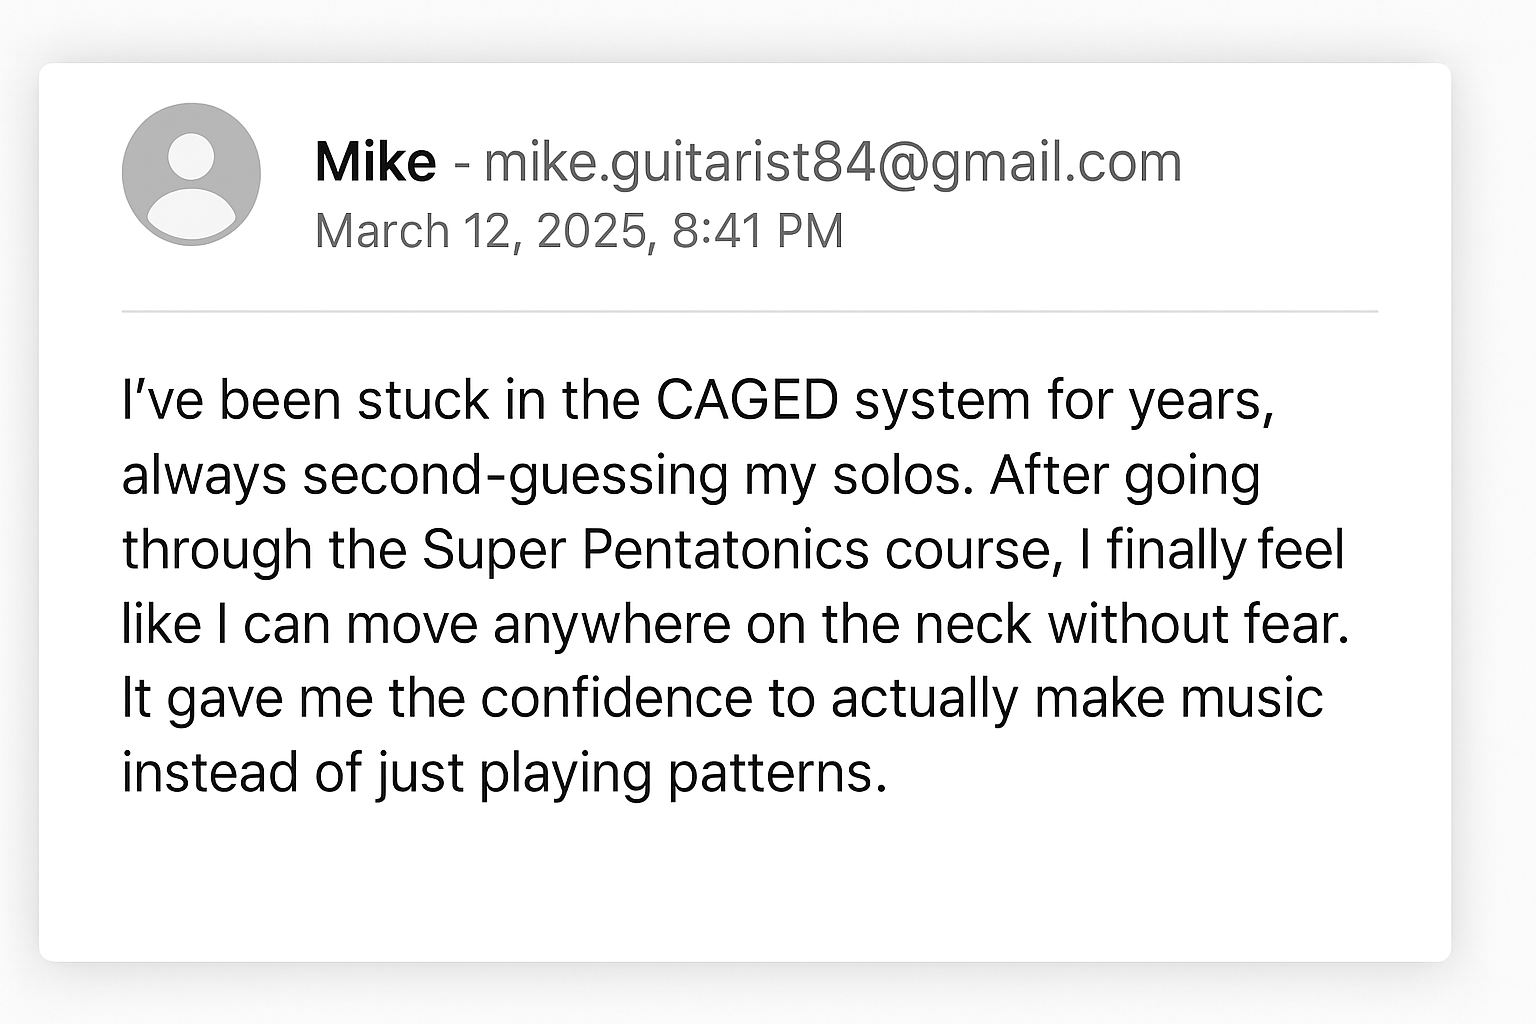
Task: Click the last line ending with patterns
Action: (x=504, y=773)
